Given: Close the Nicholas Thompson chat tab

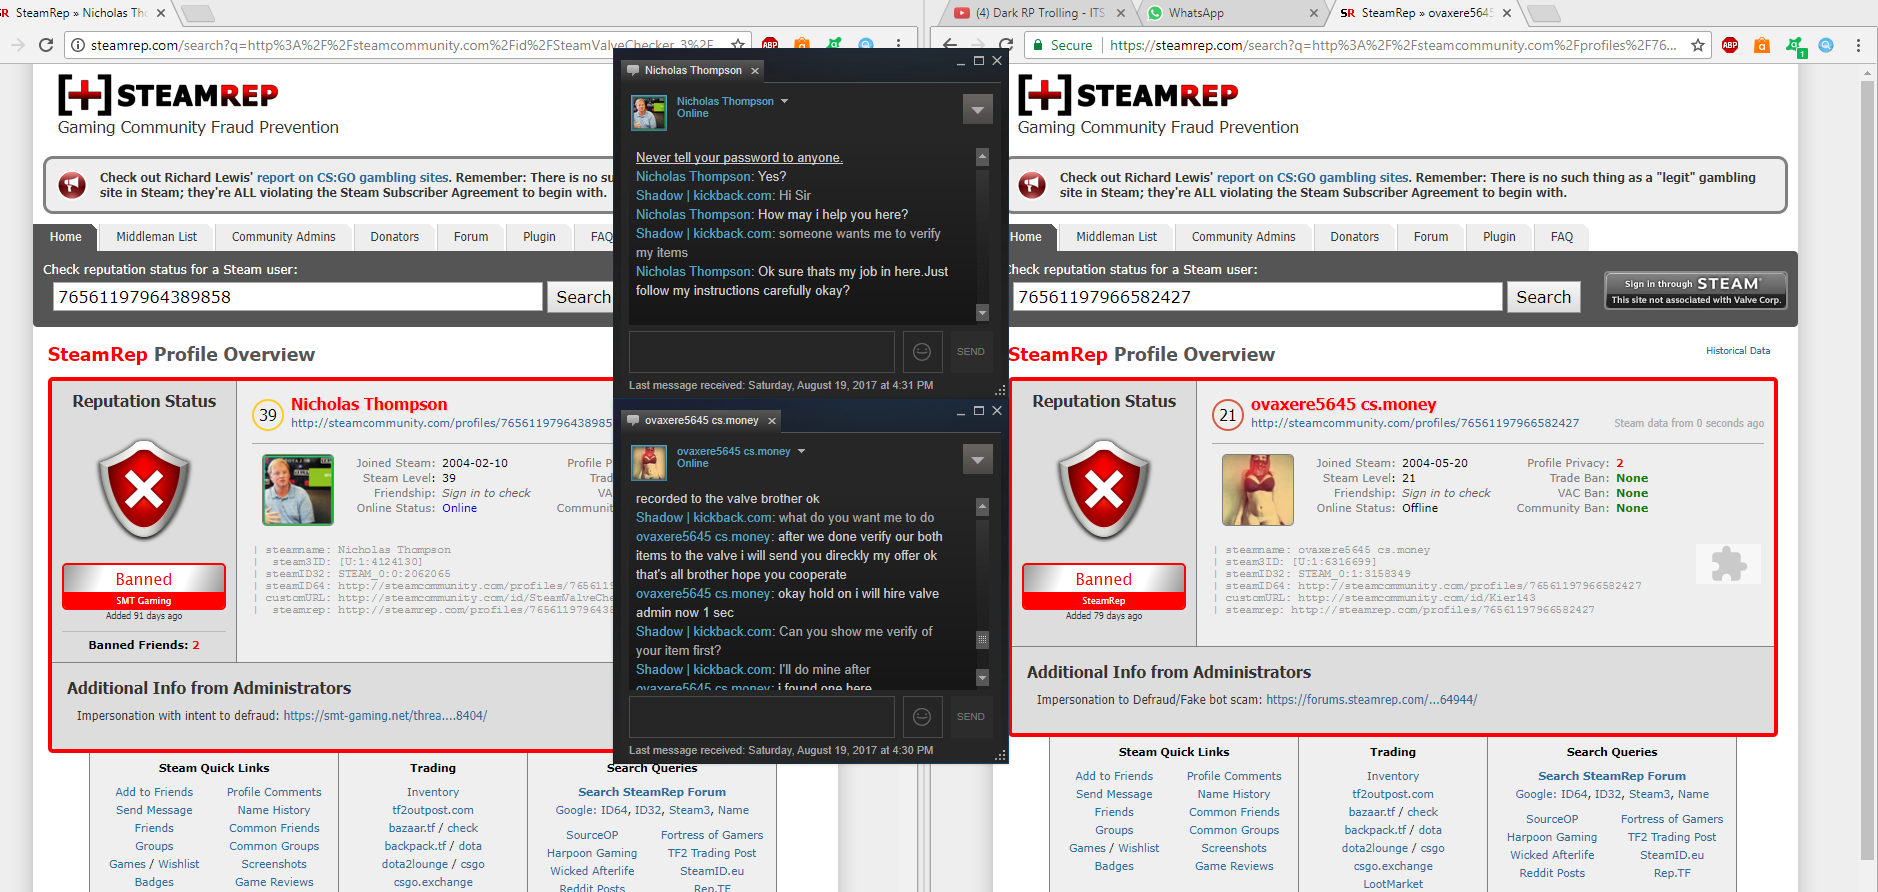Looking at the screenshot, I should coord(755,70).
